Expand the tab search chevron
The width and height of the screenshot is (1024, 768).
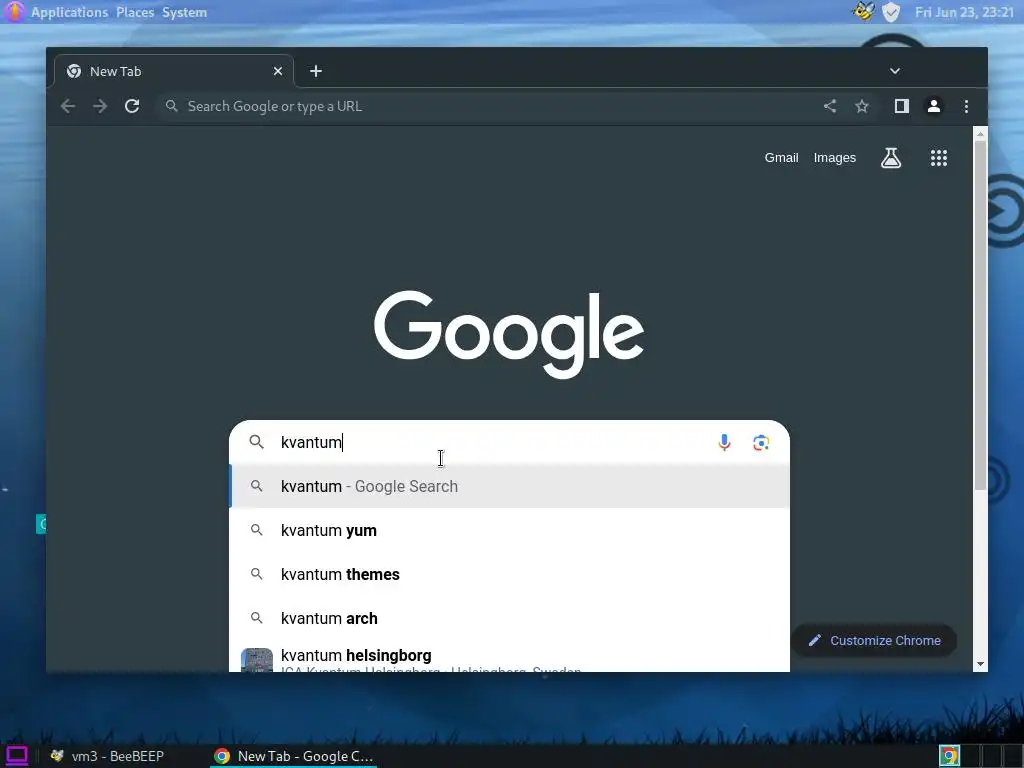tap(895, 71)
